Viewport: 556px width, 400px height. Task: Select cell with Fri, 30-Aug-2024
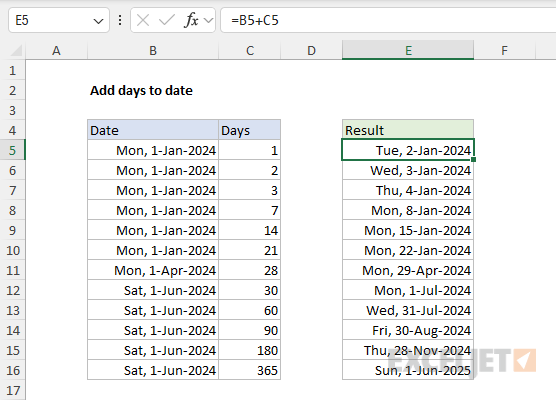tap(408, 330)
